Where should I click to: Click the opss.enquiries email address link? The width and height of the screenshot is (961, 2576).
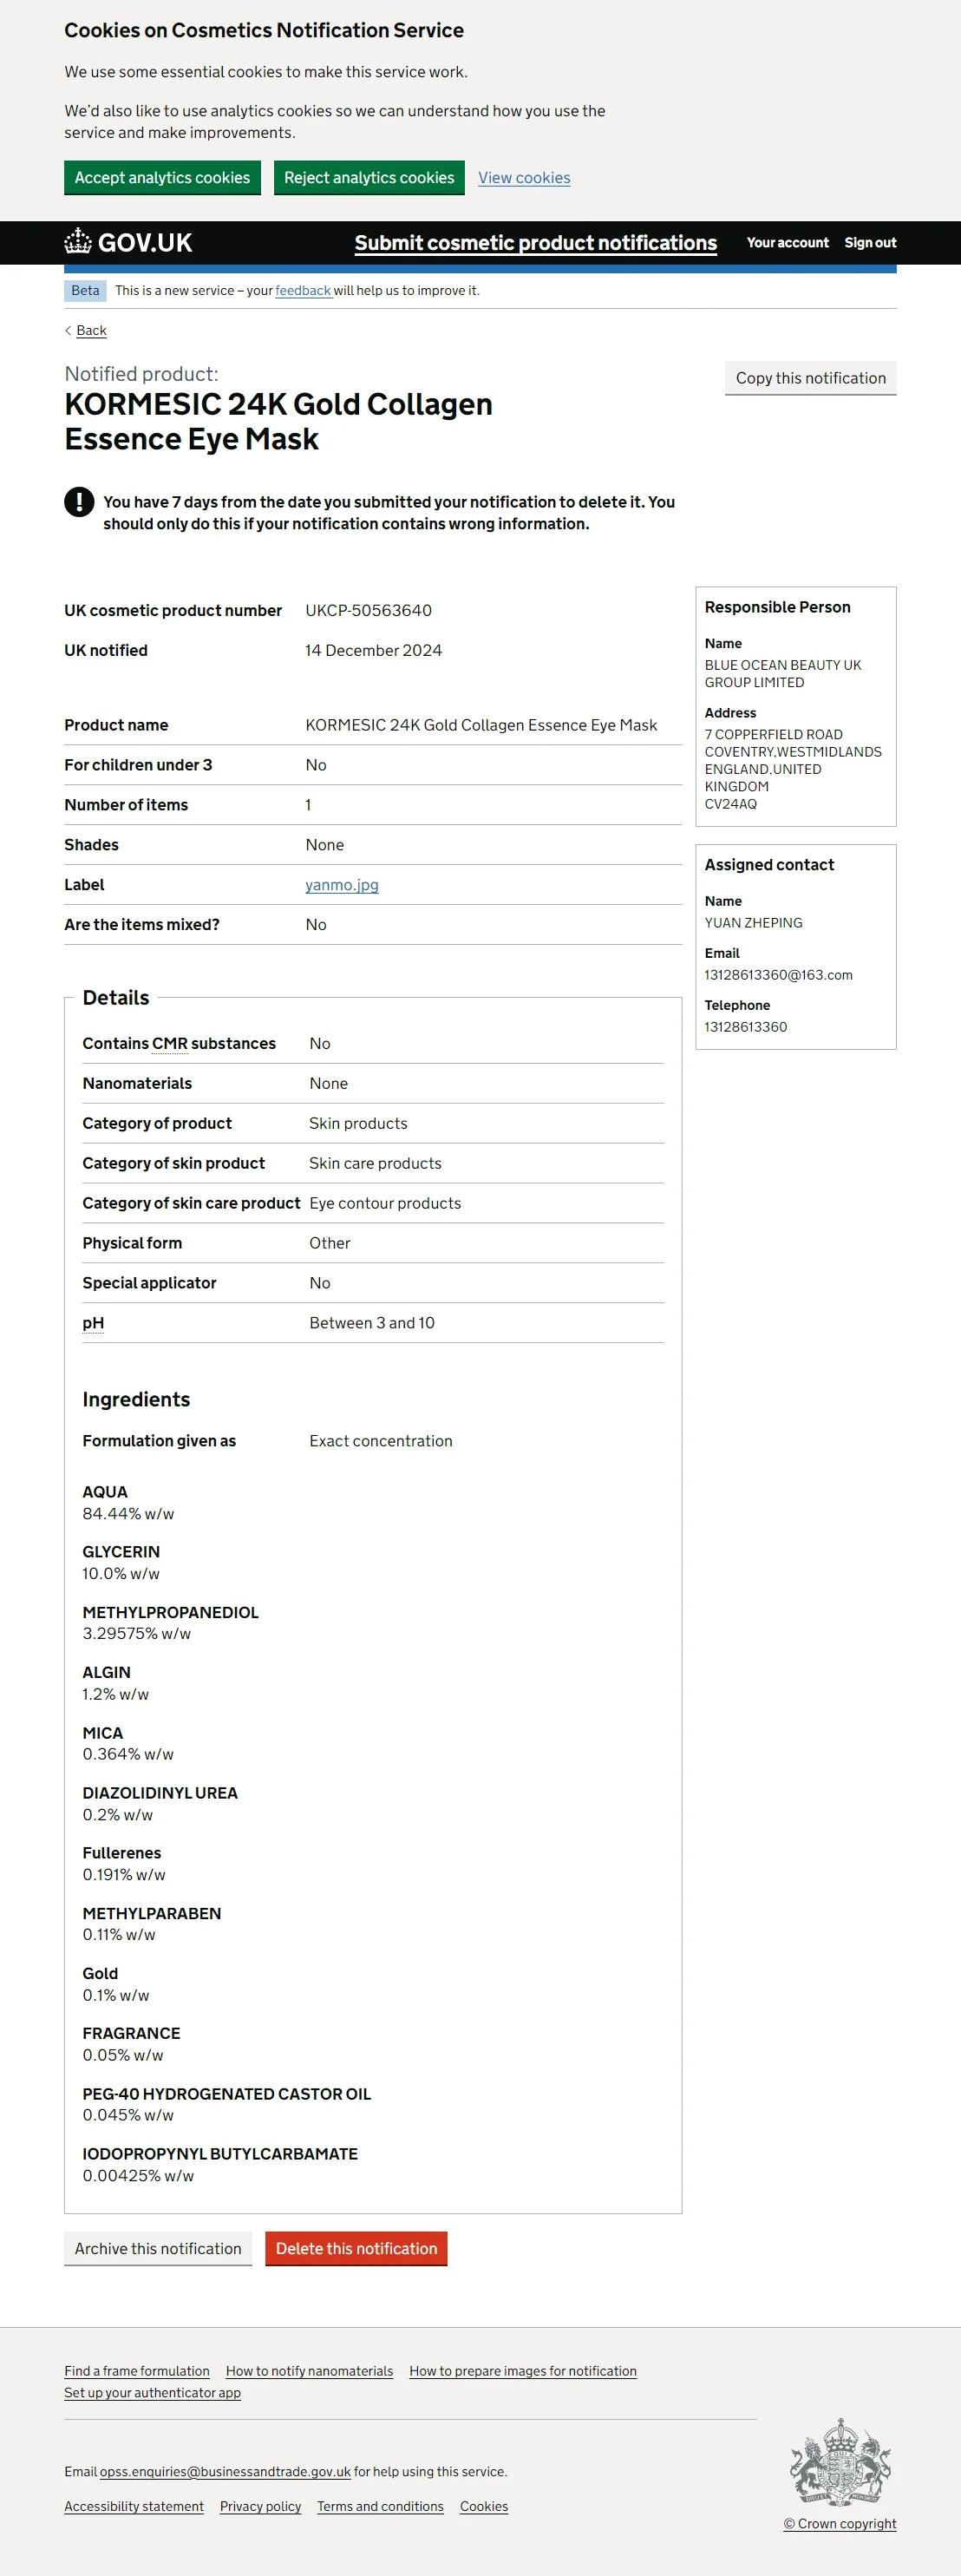coord(225,2472)
